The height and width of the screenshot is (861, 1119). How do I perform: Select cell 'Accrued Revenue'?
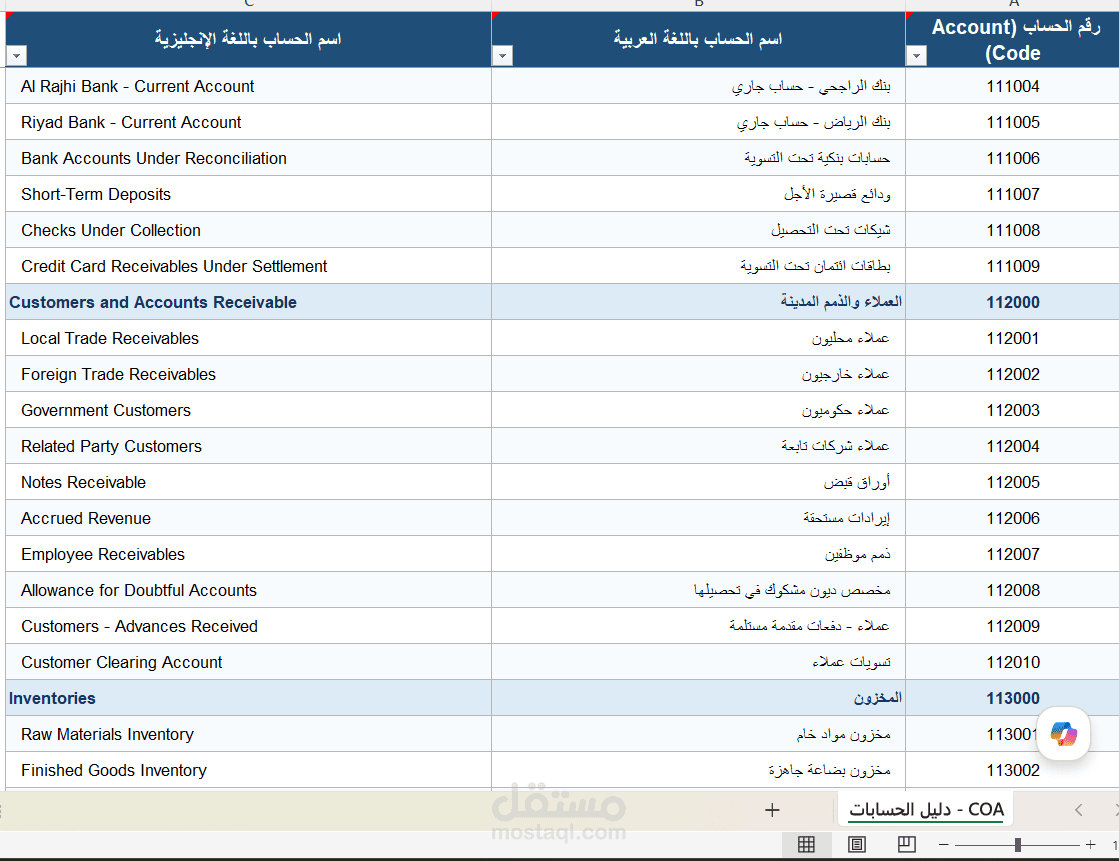point(248,518)
